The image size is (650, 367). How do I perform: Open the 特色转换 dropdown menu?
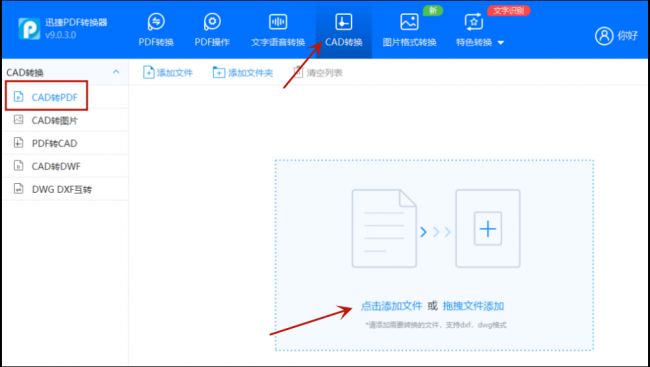pyautogui.click(x=480, y=30)
